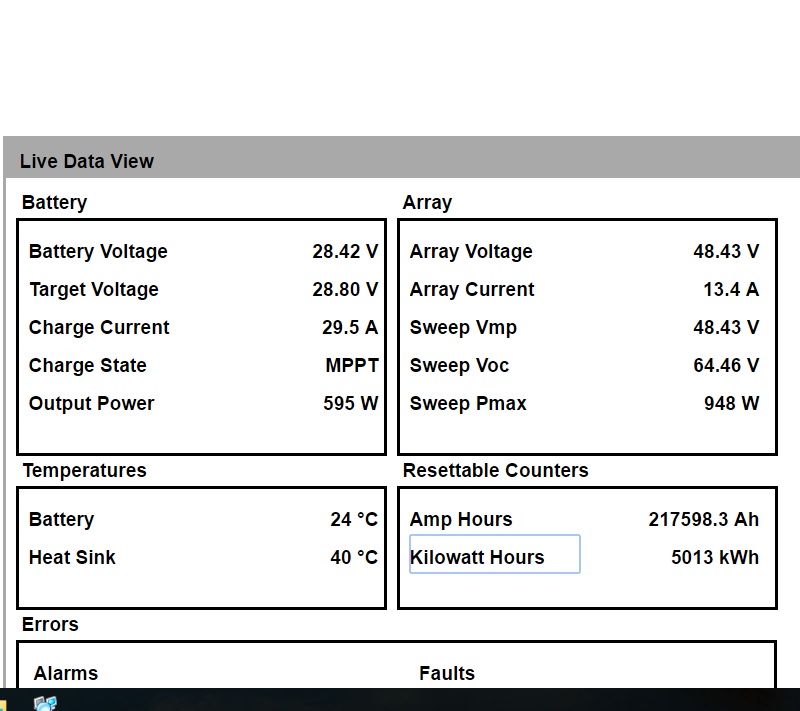Click the Amp Hours label
This screenshot has width=800, height=711.
click(461, 520)
